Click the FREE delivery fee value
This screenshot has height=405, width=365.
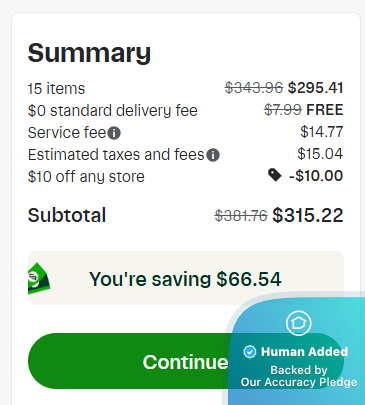tap(325, 110)
